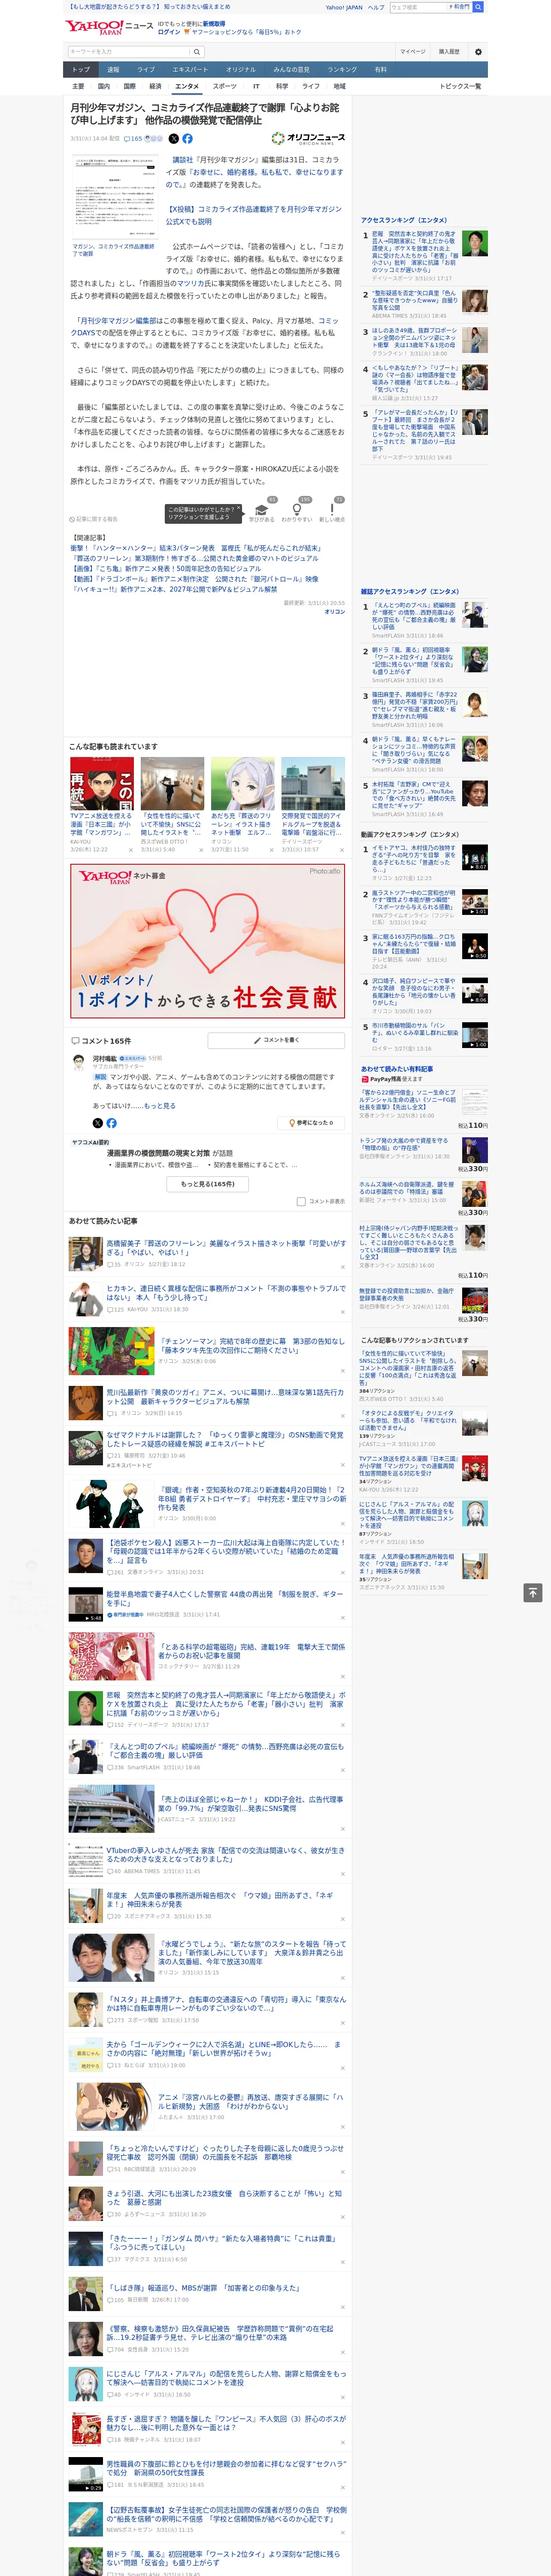
Task: Click 河村鳴紘's avatar icon
Action: click(80, 1062)
